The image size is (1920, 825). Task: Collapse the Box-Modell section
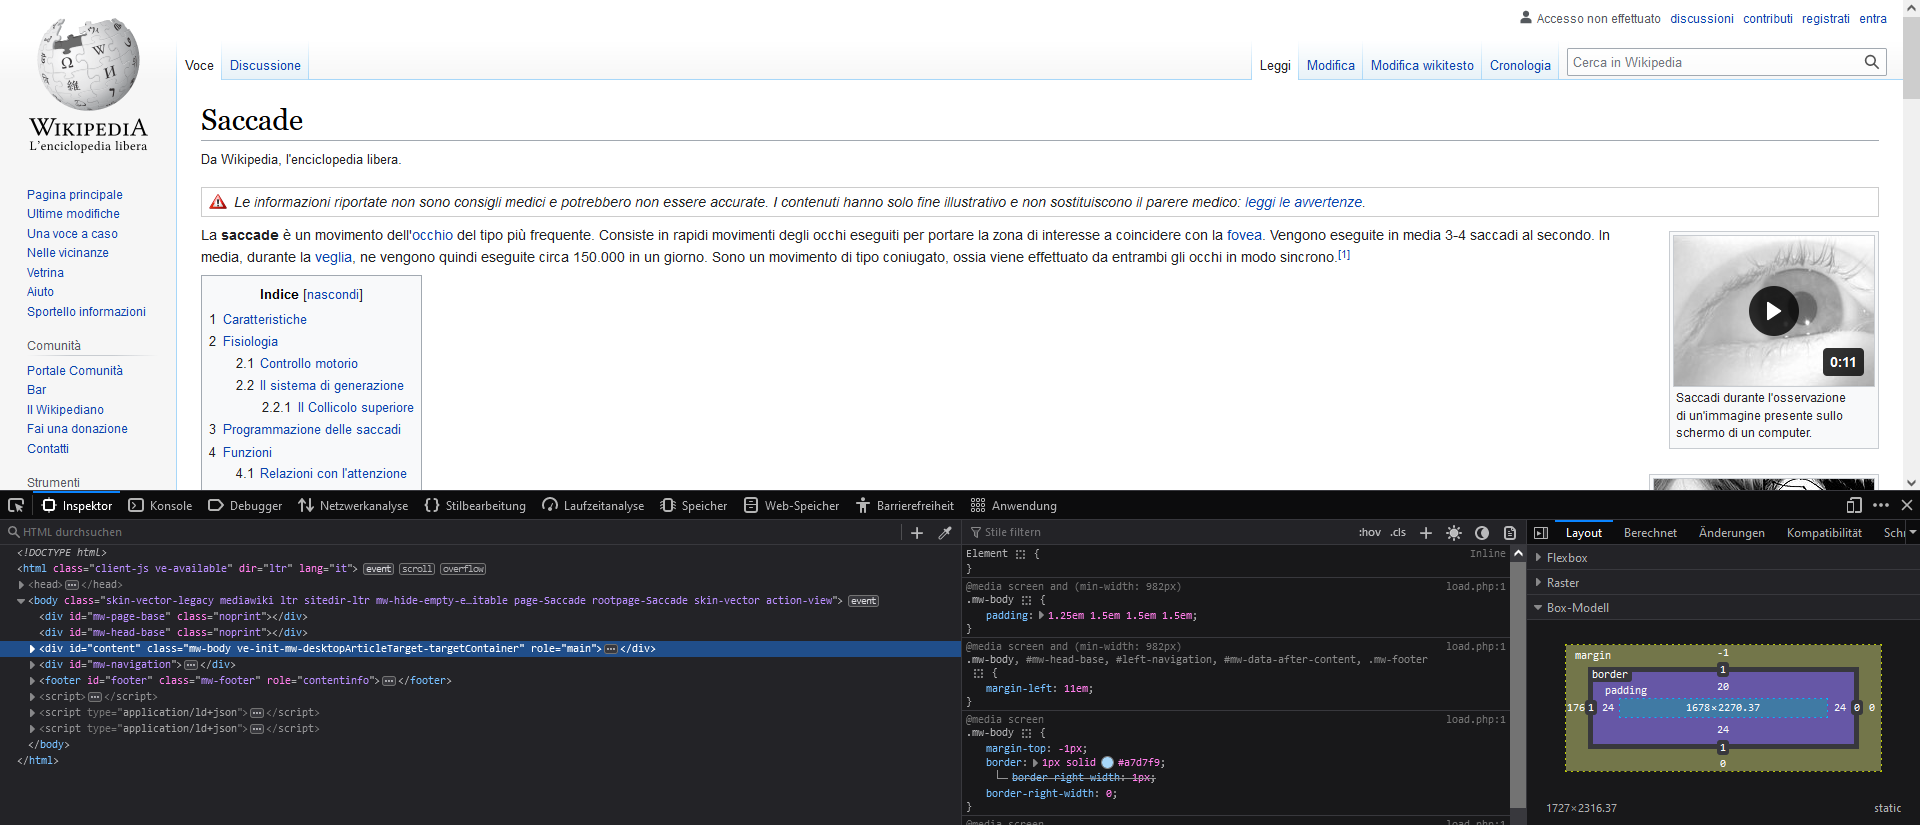1538,608
